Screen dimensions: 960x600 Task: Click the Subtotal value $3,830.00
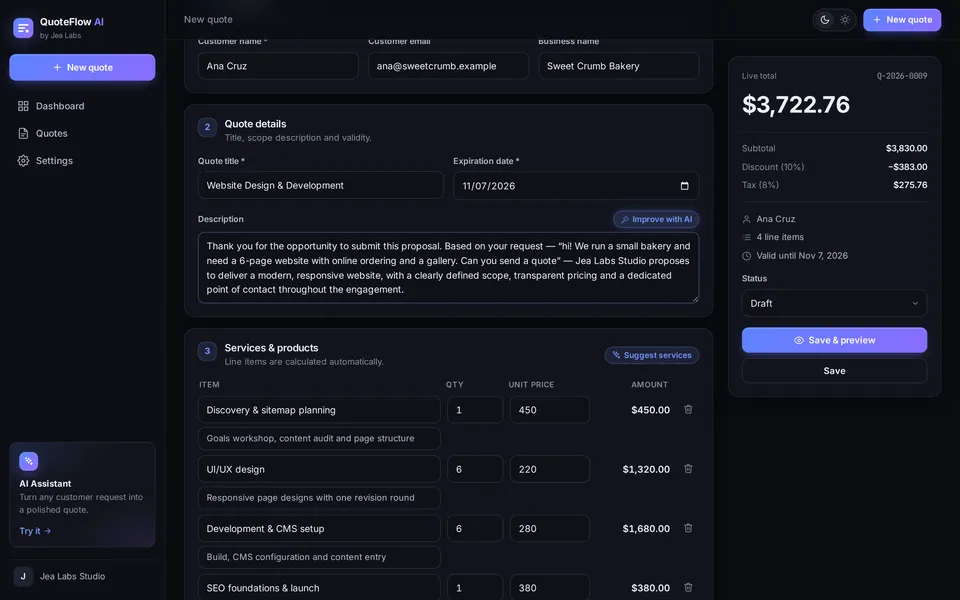pos(906,148)
